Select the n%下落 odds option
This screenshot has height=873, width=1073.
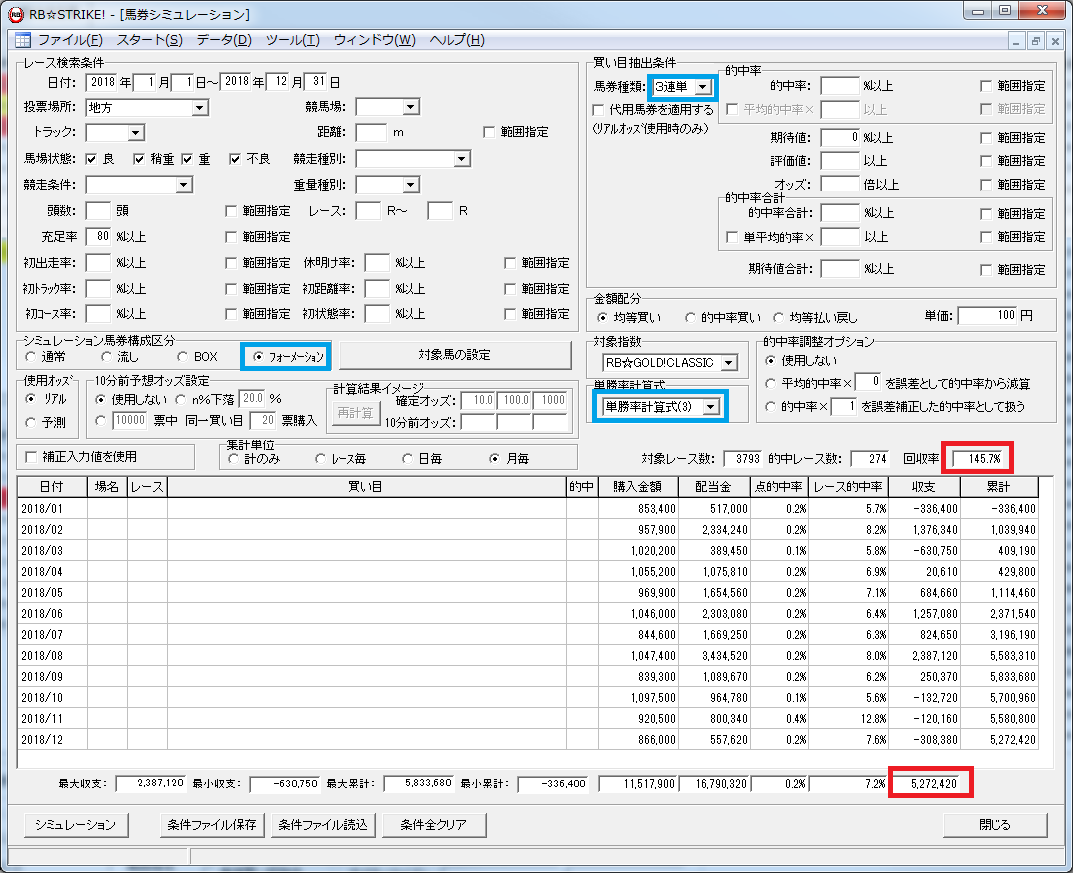[181, 399]
